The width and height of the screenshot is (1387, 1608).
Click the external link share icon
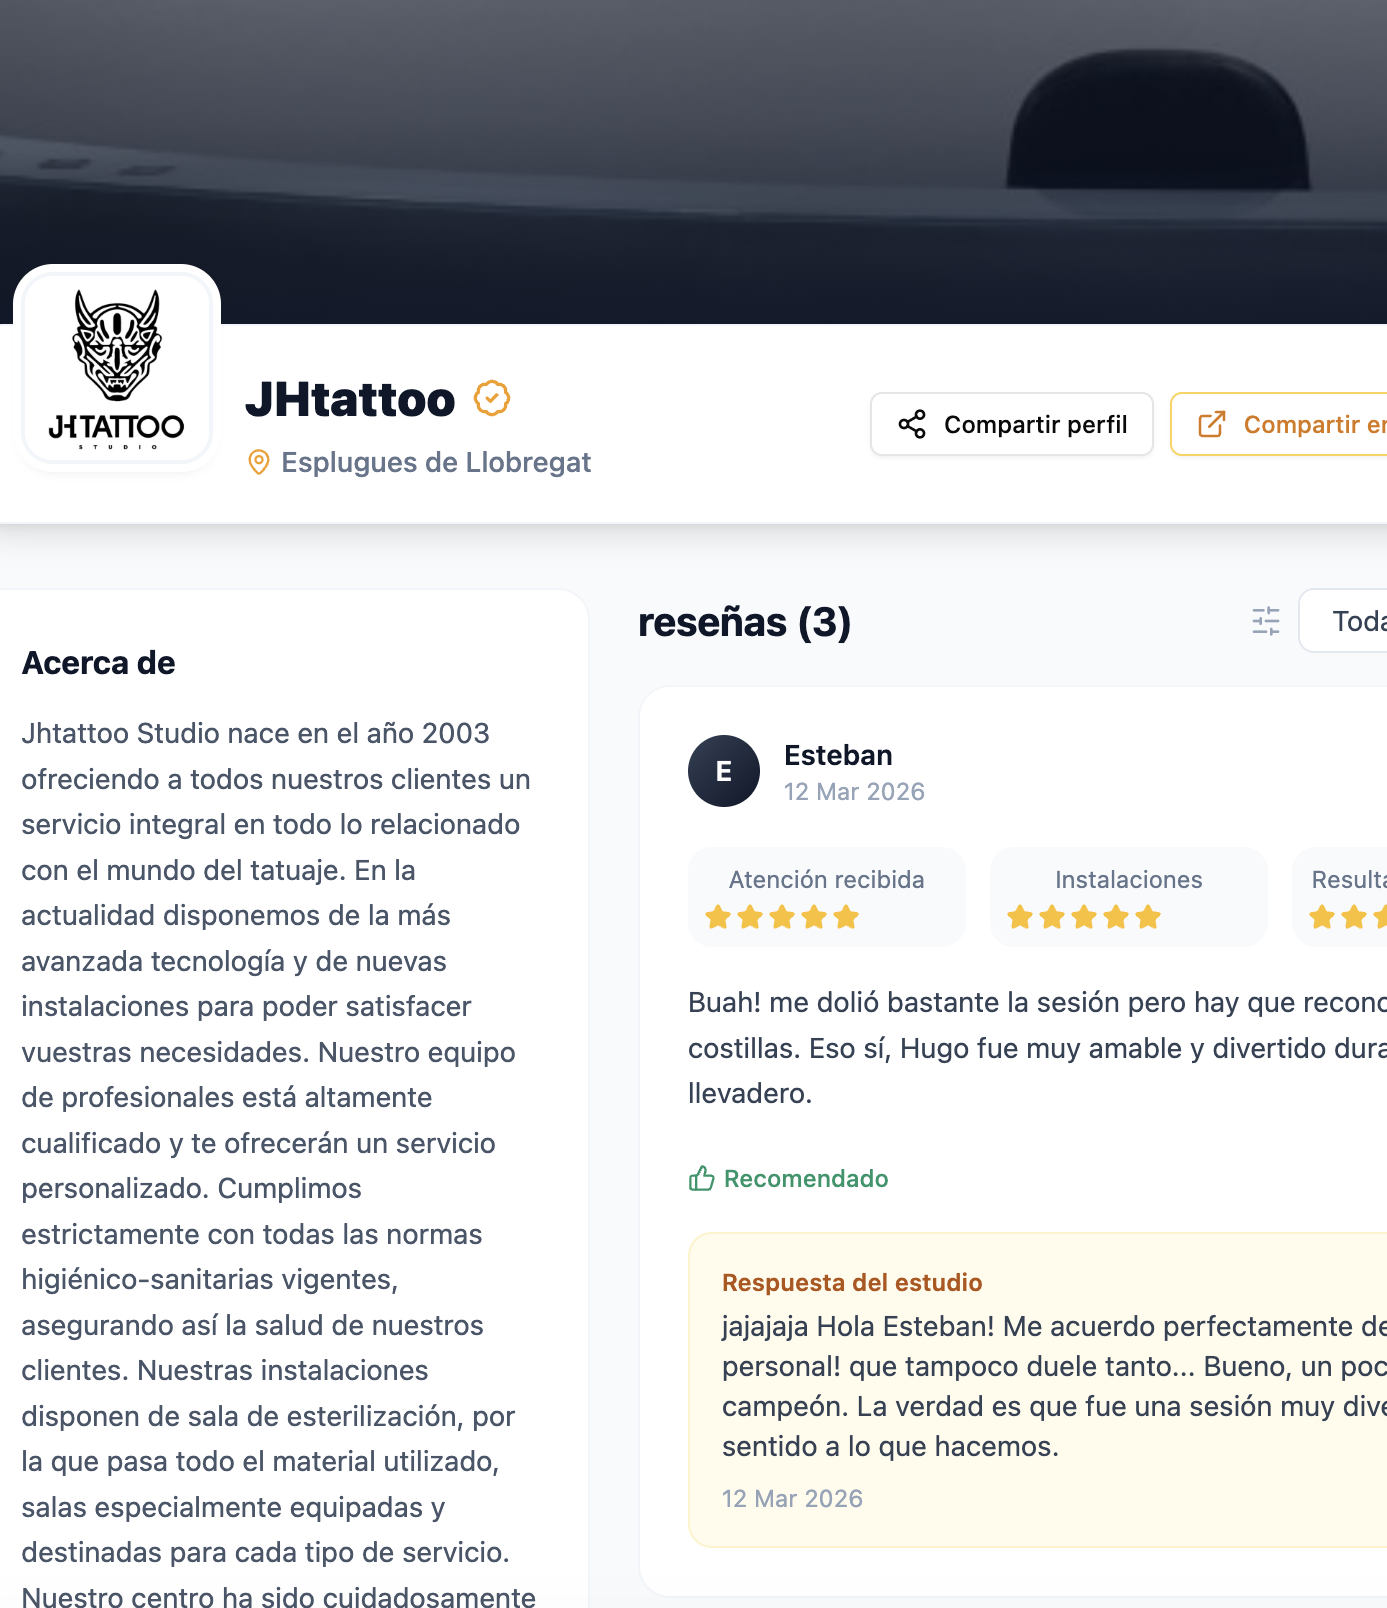click(x=1212, y=424)
